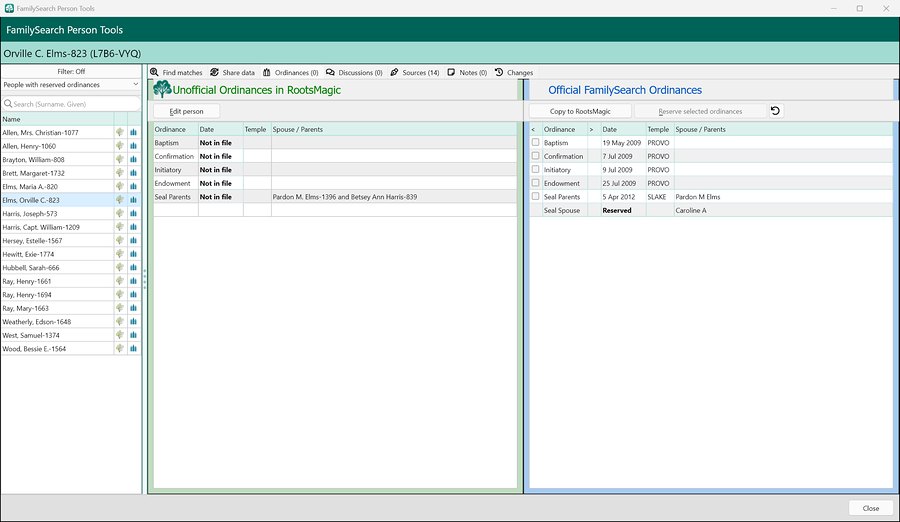The width and height of the screenshot is (900, 522).
Task: Click the > column header in official ordinances
Action: 591,130
